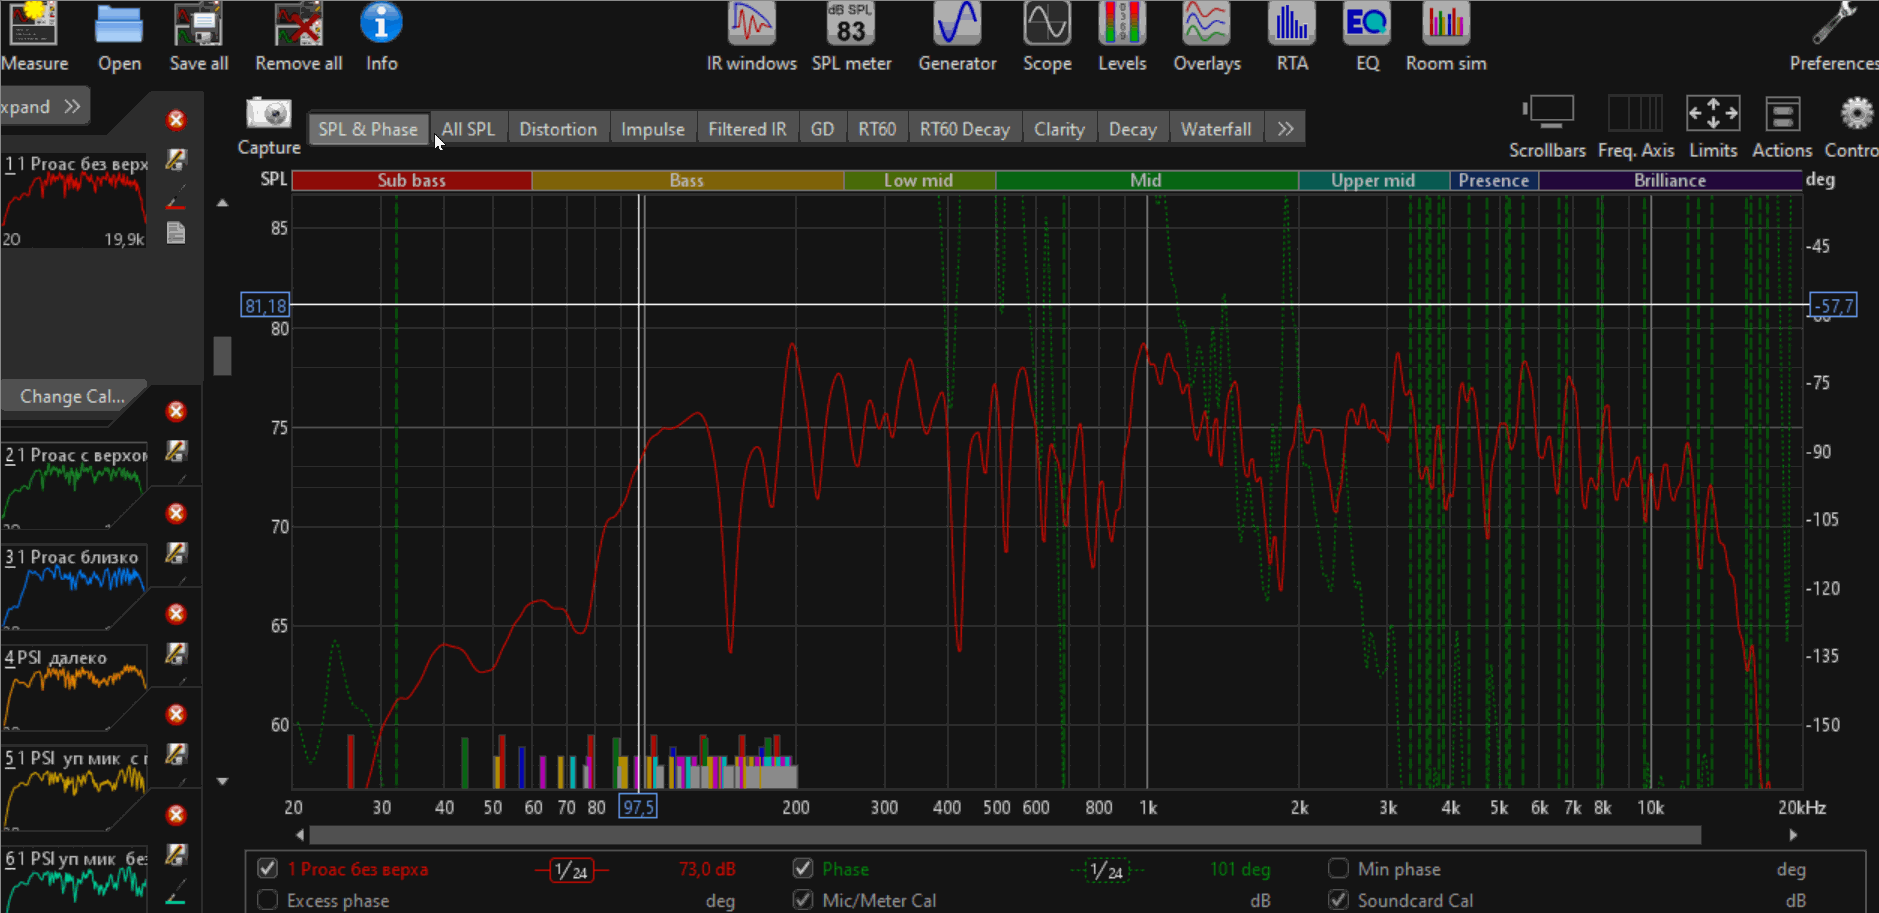Image resolution: width=1879 pixels, height=913 pixels.
Task: Remove measurement 6 PSI уп мик
Action: tap(176, 815)
